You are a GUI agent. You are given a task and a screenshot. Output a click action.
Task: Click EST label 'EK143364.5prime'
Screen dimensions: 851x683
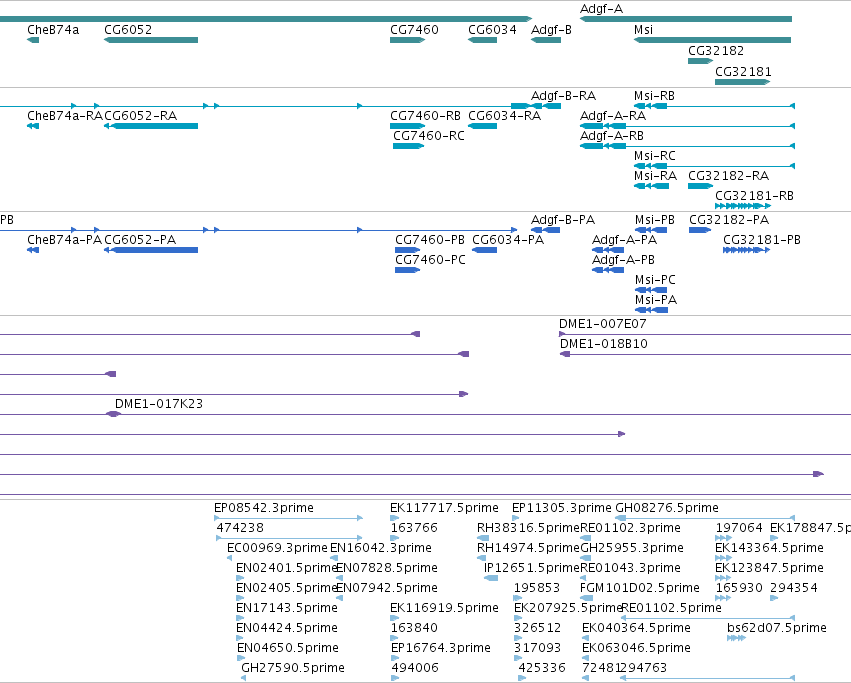click(x=770, y=548)
